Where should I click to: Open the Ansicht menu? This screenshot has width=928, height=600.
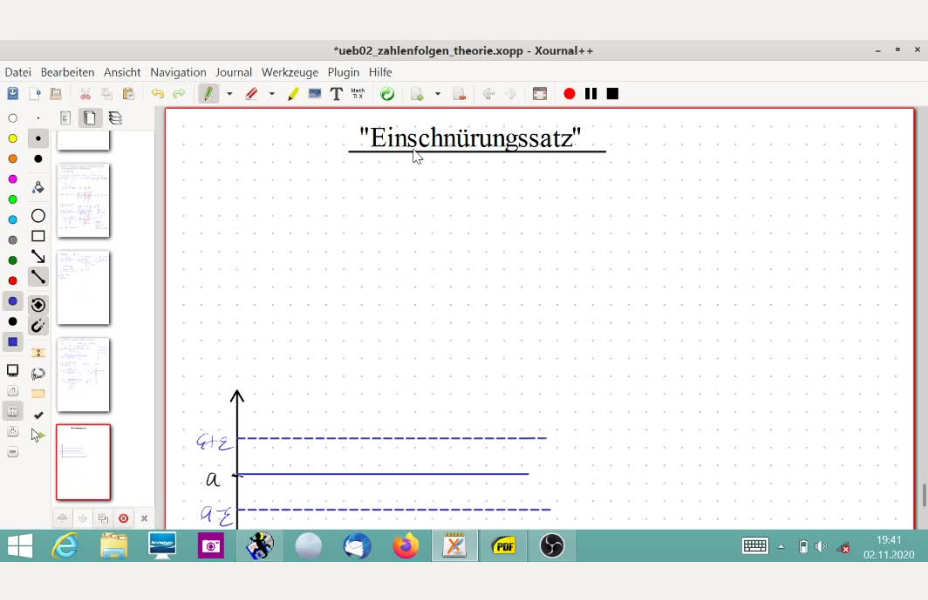122,72
